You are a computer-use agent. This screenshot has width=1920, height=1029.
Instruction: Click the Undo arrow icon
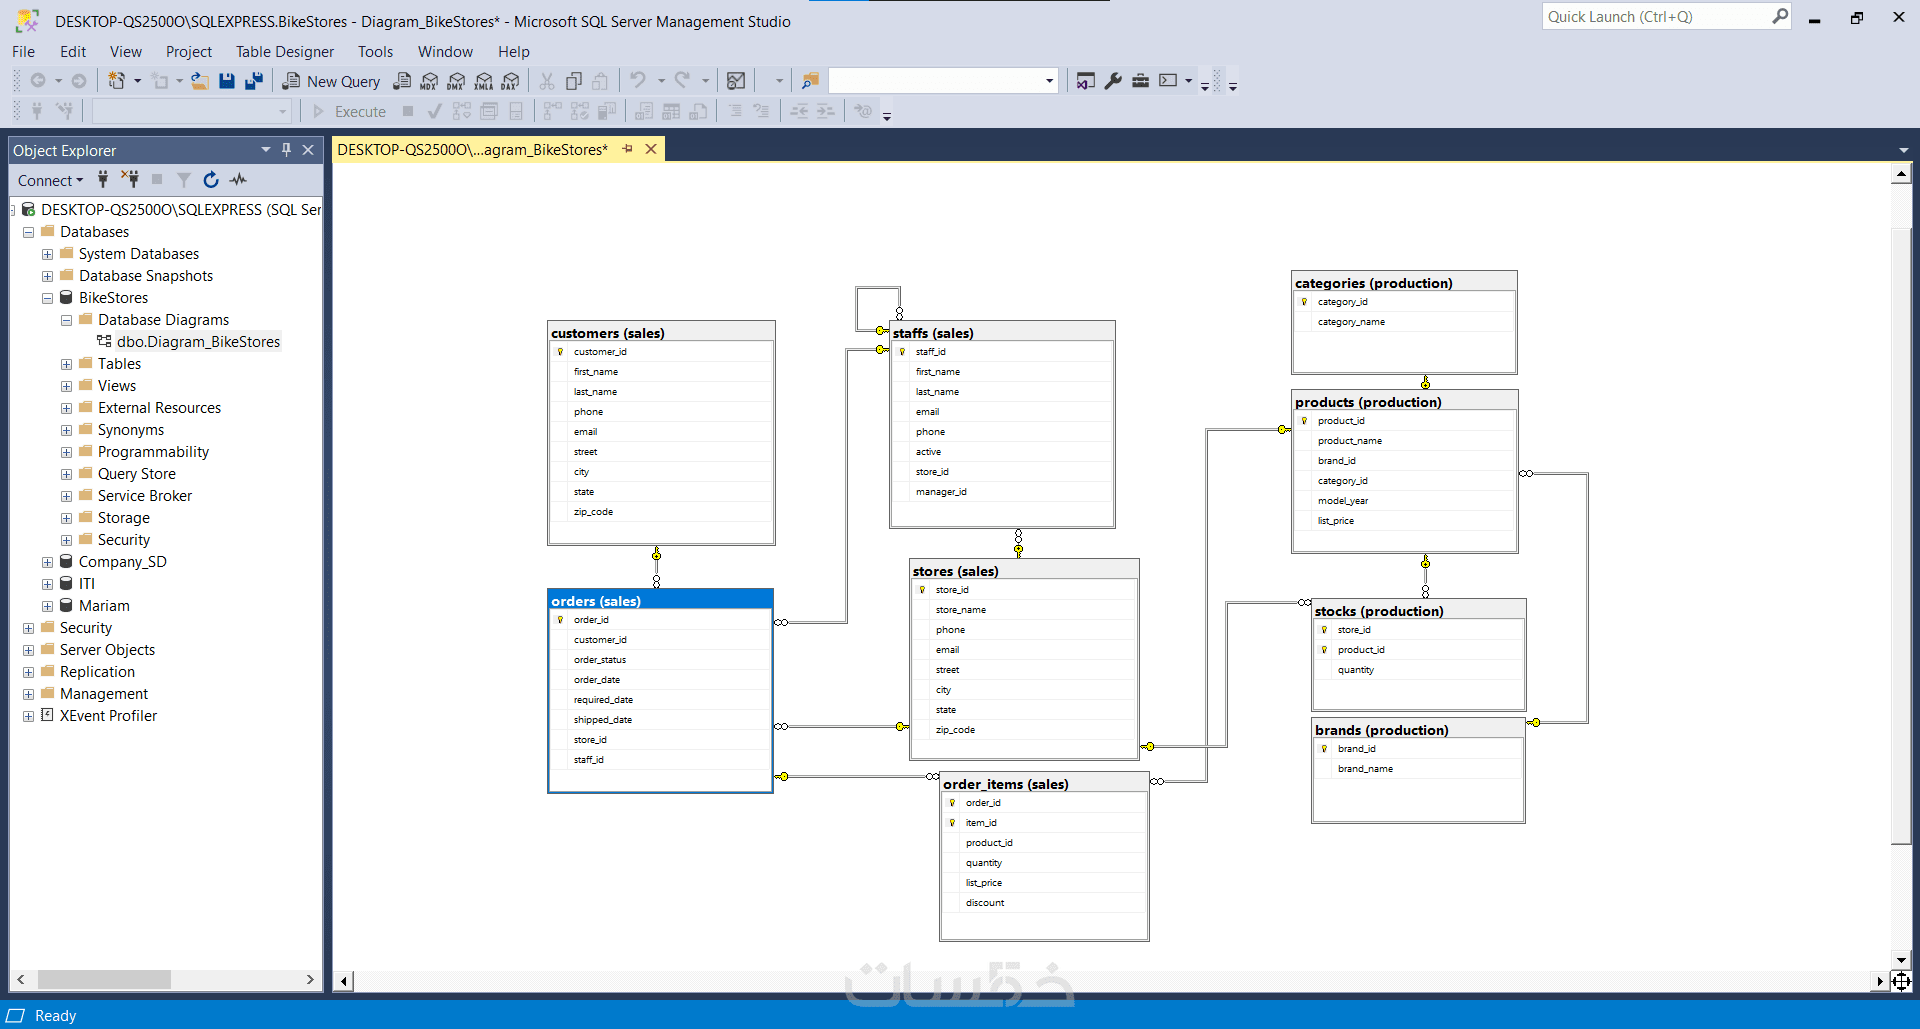pos(638,80)
